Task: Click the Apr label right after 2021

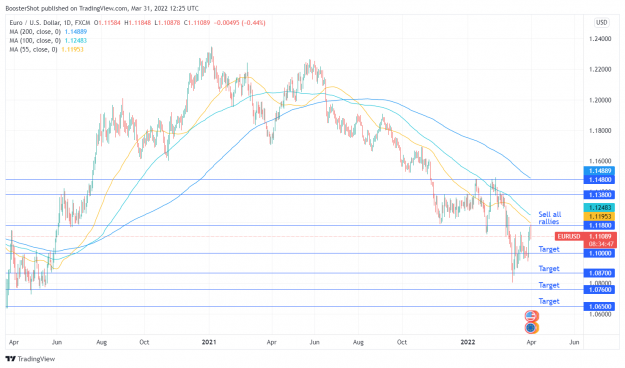Action: pos(271,342)
